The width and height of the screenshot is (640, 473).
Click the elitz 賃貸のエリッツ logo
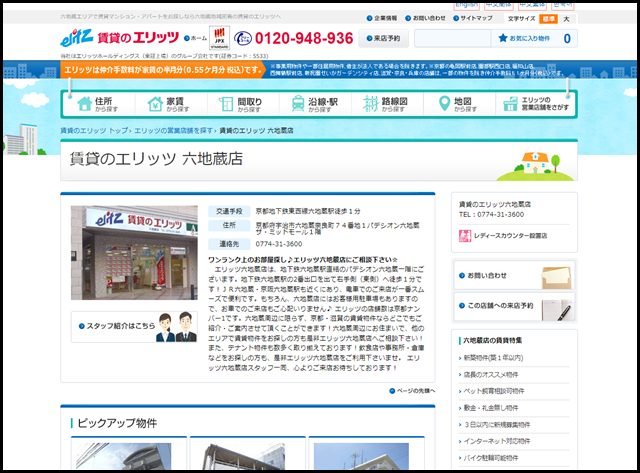(x=120, y=38)
